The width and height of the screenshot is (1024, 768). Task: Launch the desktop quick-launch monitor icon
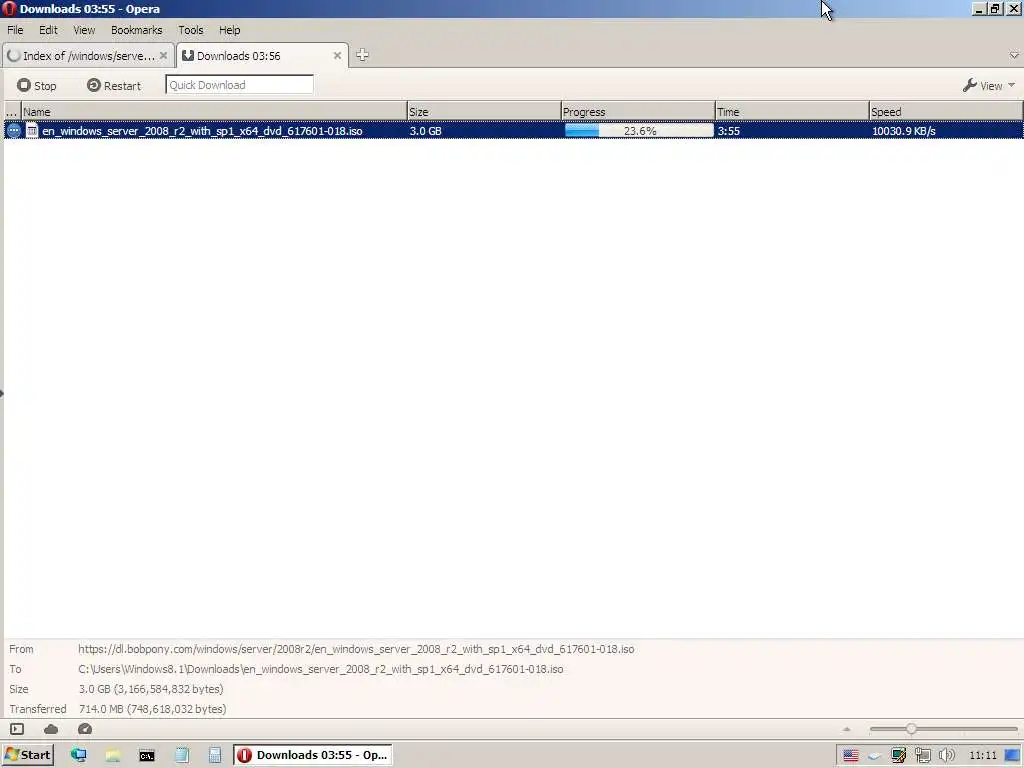[x=79, y=755]
